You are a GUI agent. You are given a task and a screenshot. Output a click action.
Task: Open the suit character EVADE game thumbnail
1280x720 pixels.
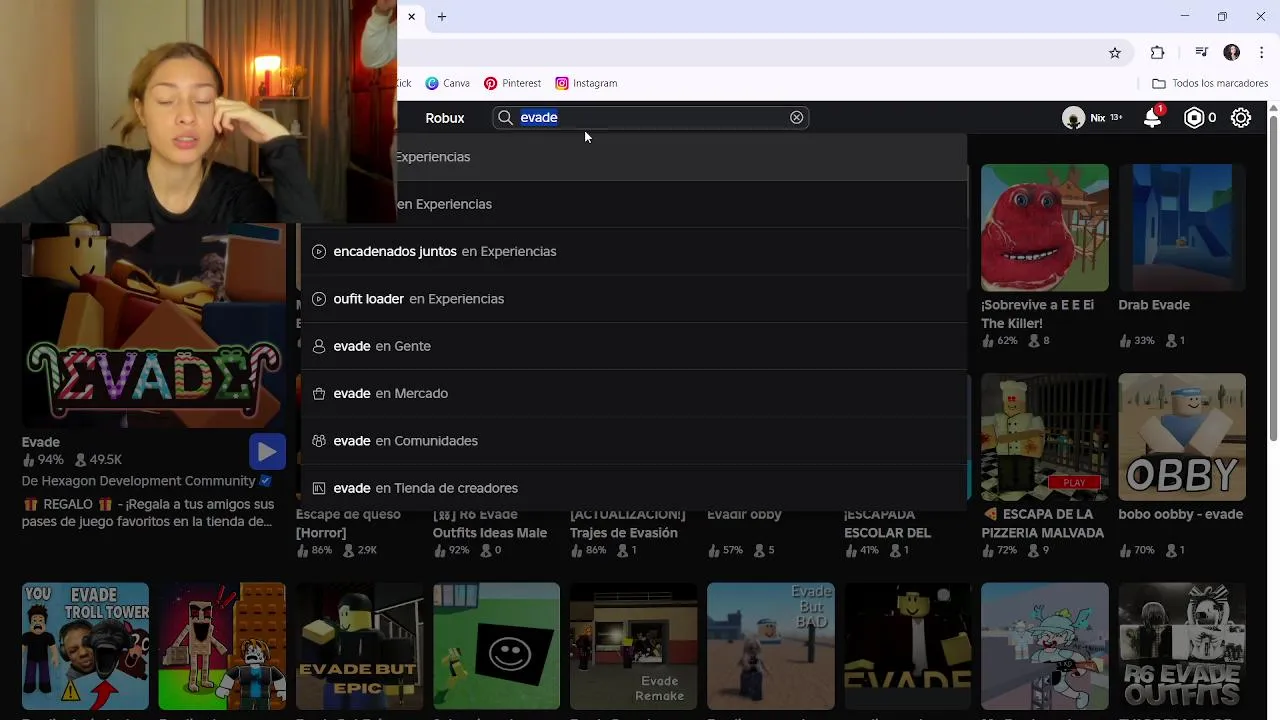click(x=907, y=646)
